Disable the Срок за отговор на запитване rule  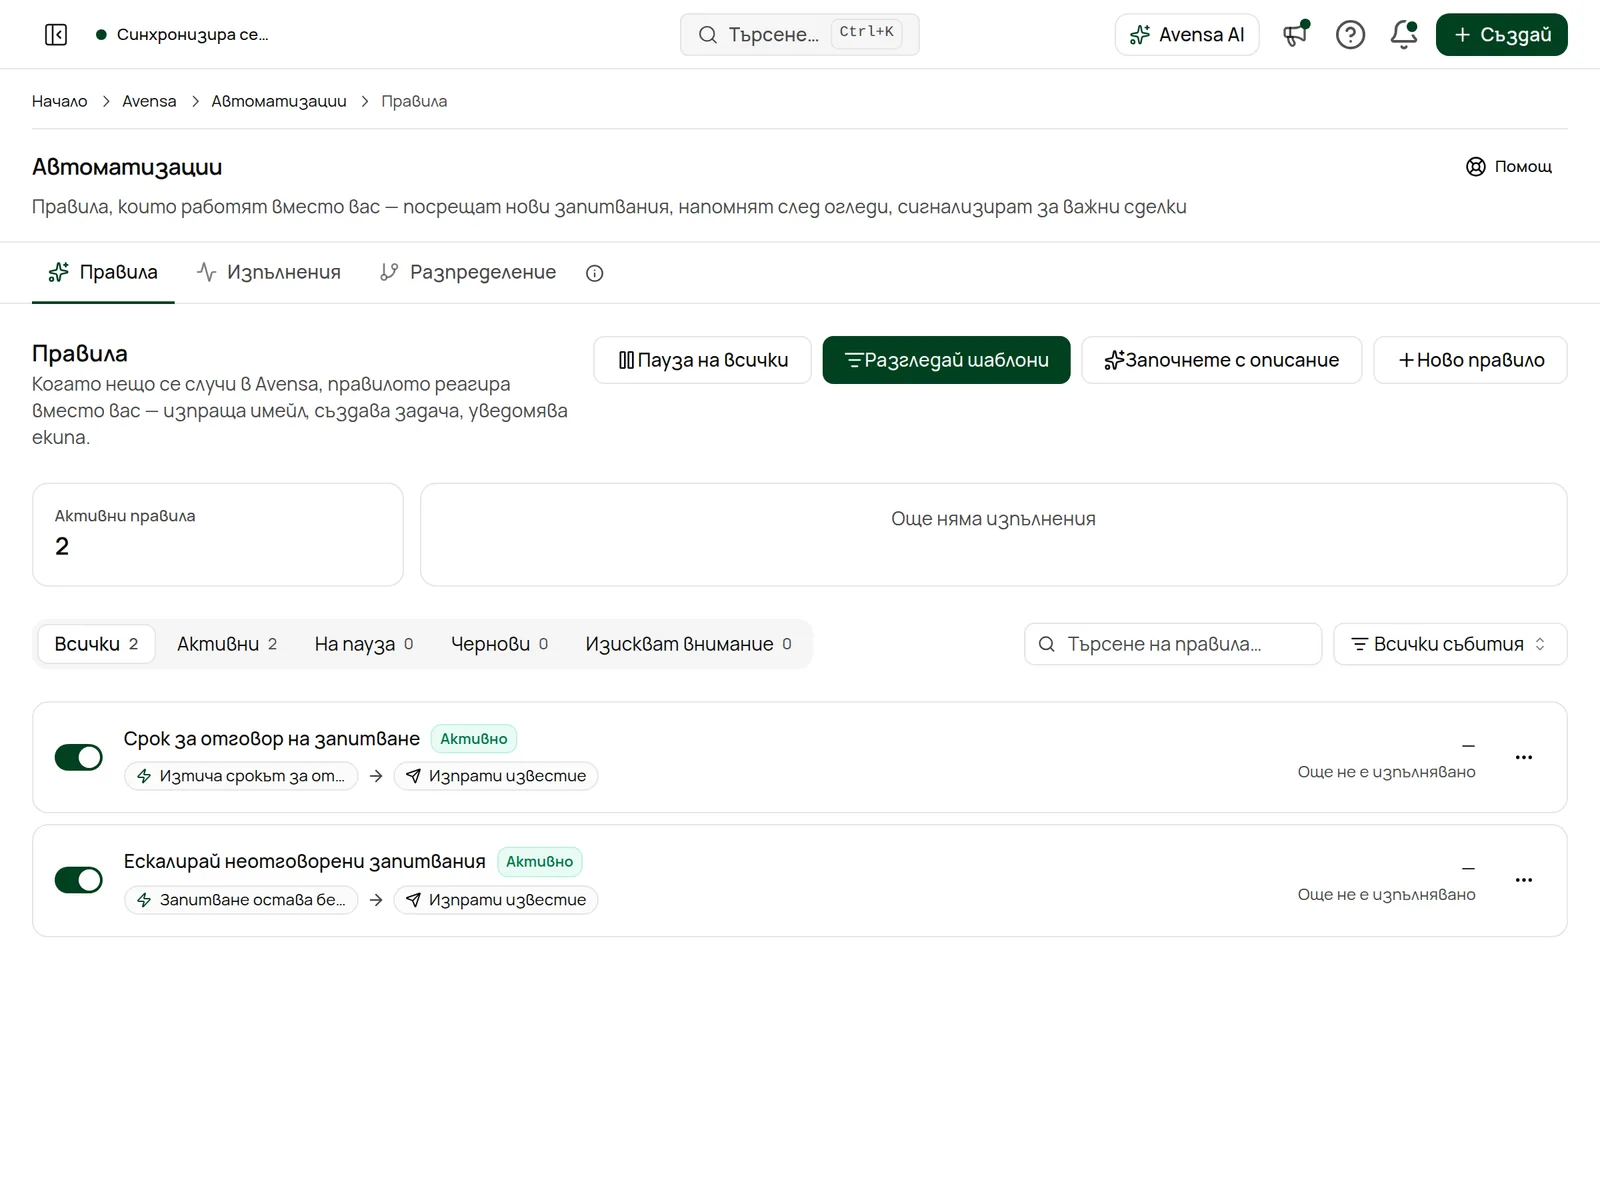[x=79, y=757]
